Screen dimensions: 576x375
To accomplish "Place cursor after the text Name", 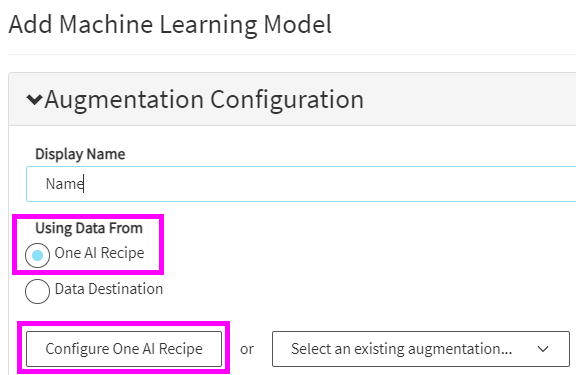I will [84, 184].
